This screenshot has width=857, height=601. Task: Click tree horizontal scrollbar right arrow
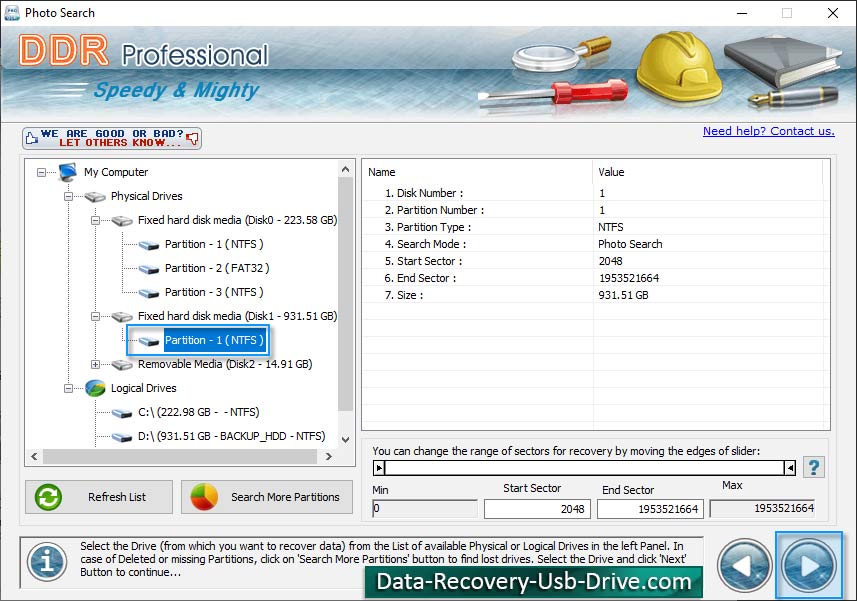pos(328,457)
